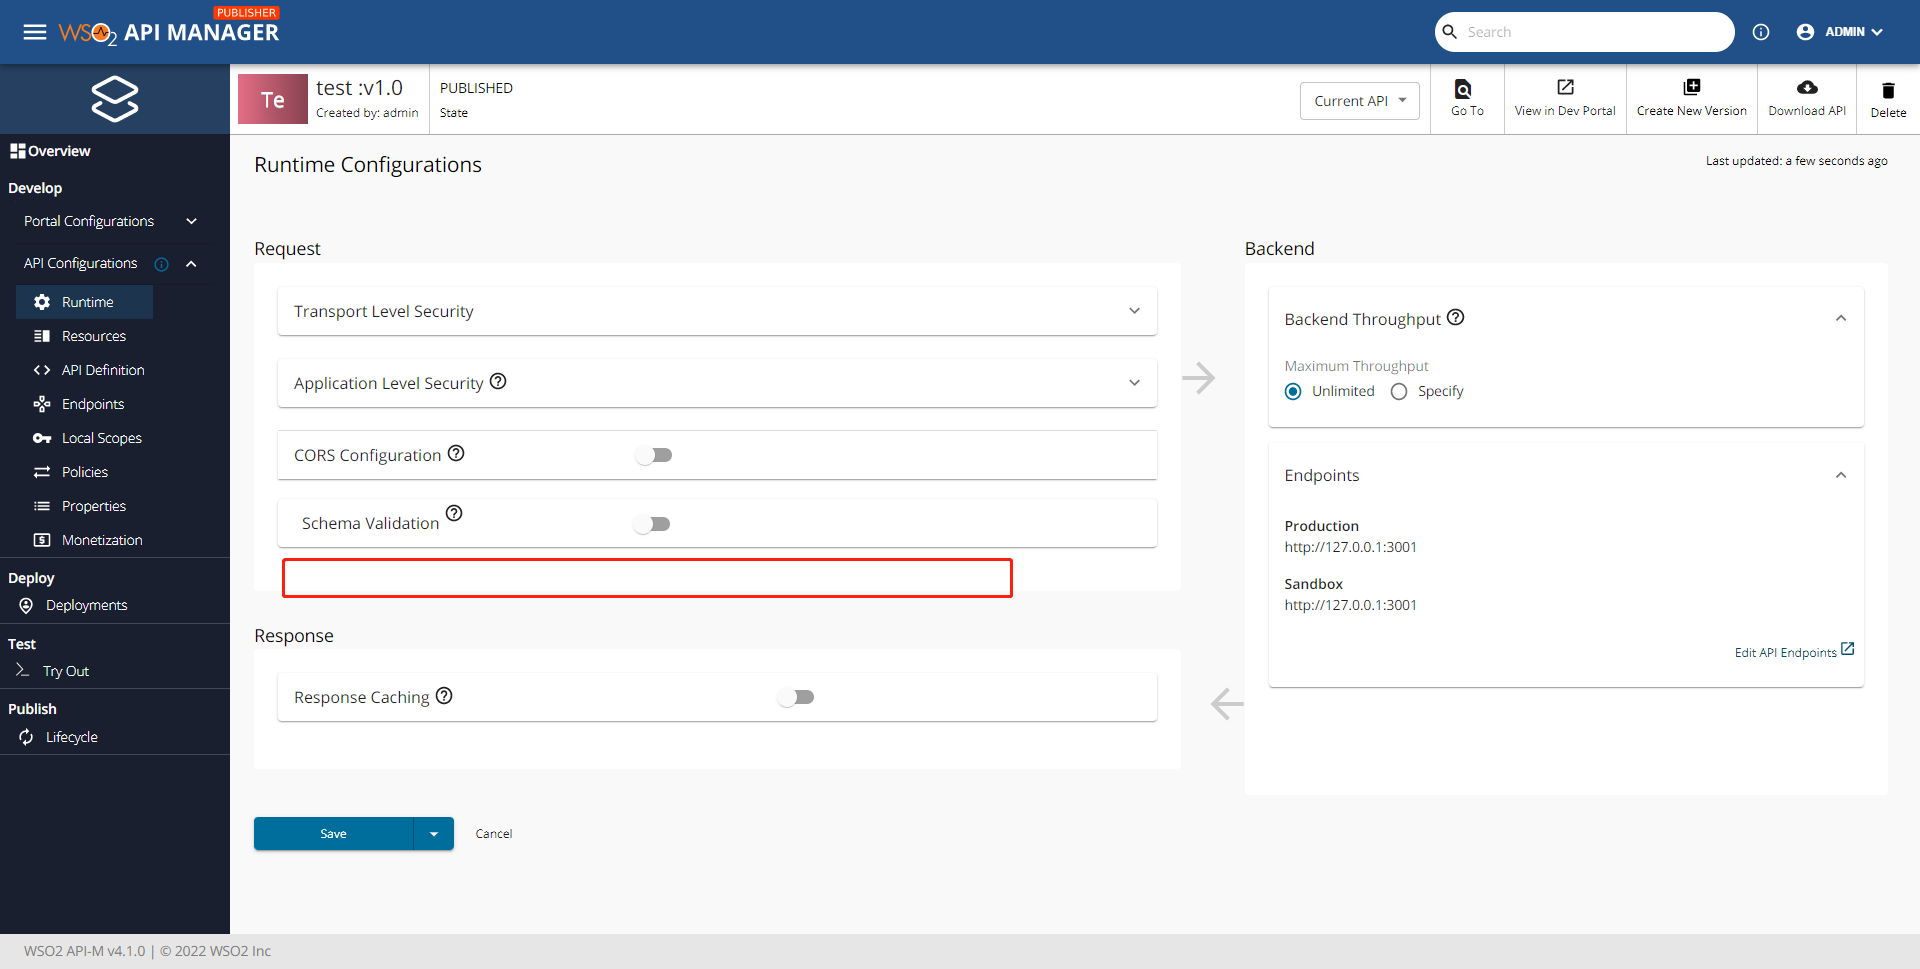Select the Specify throughput radio button
1920x969 pixels.
[x=1399, y=391]
